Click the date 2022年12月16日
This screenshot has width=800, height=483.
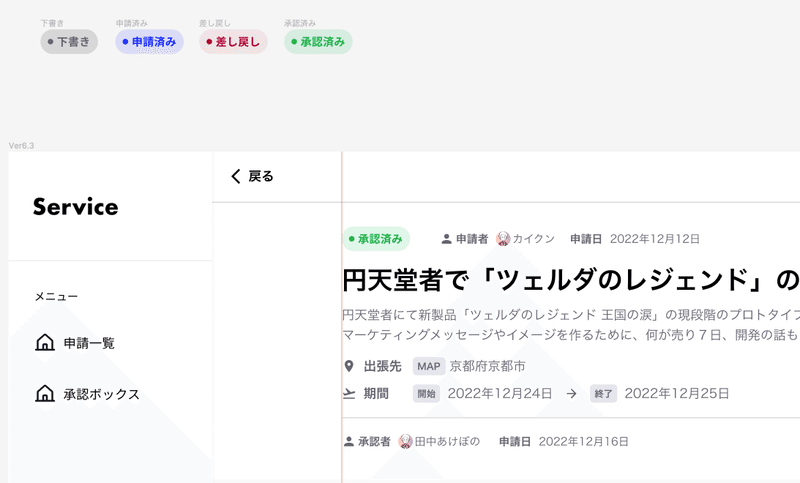click(x=583, y=441)
